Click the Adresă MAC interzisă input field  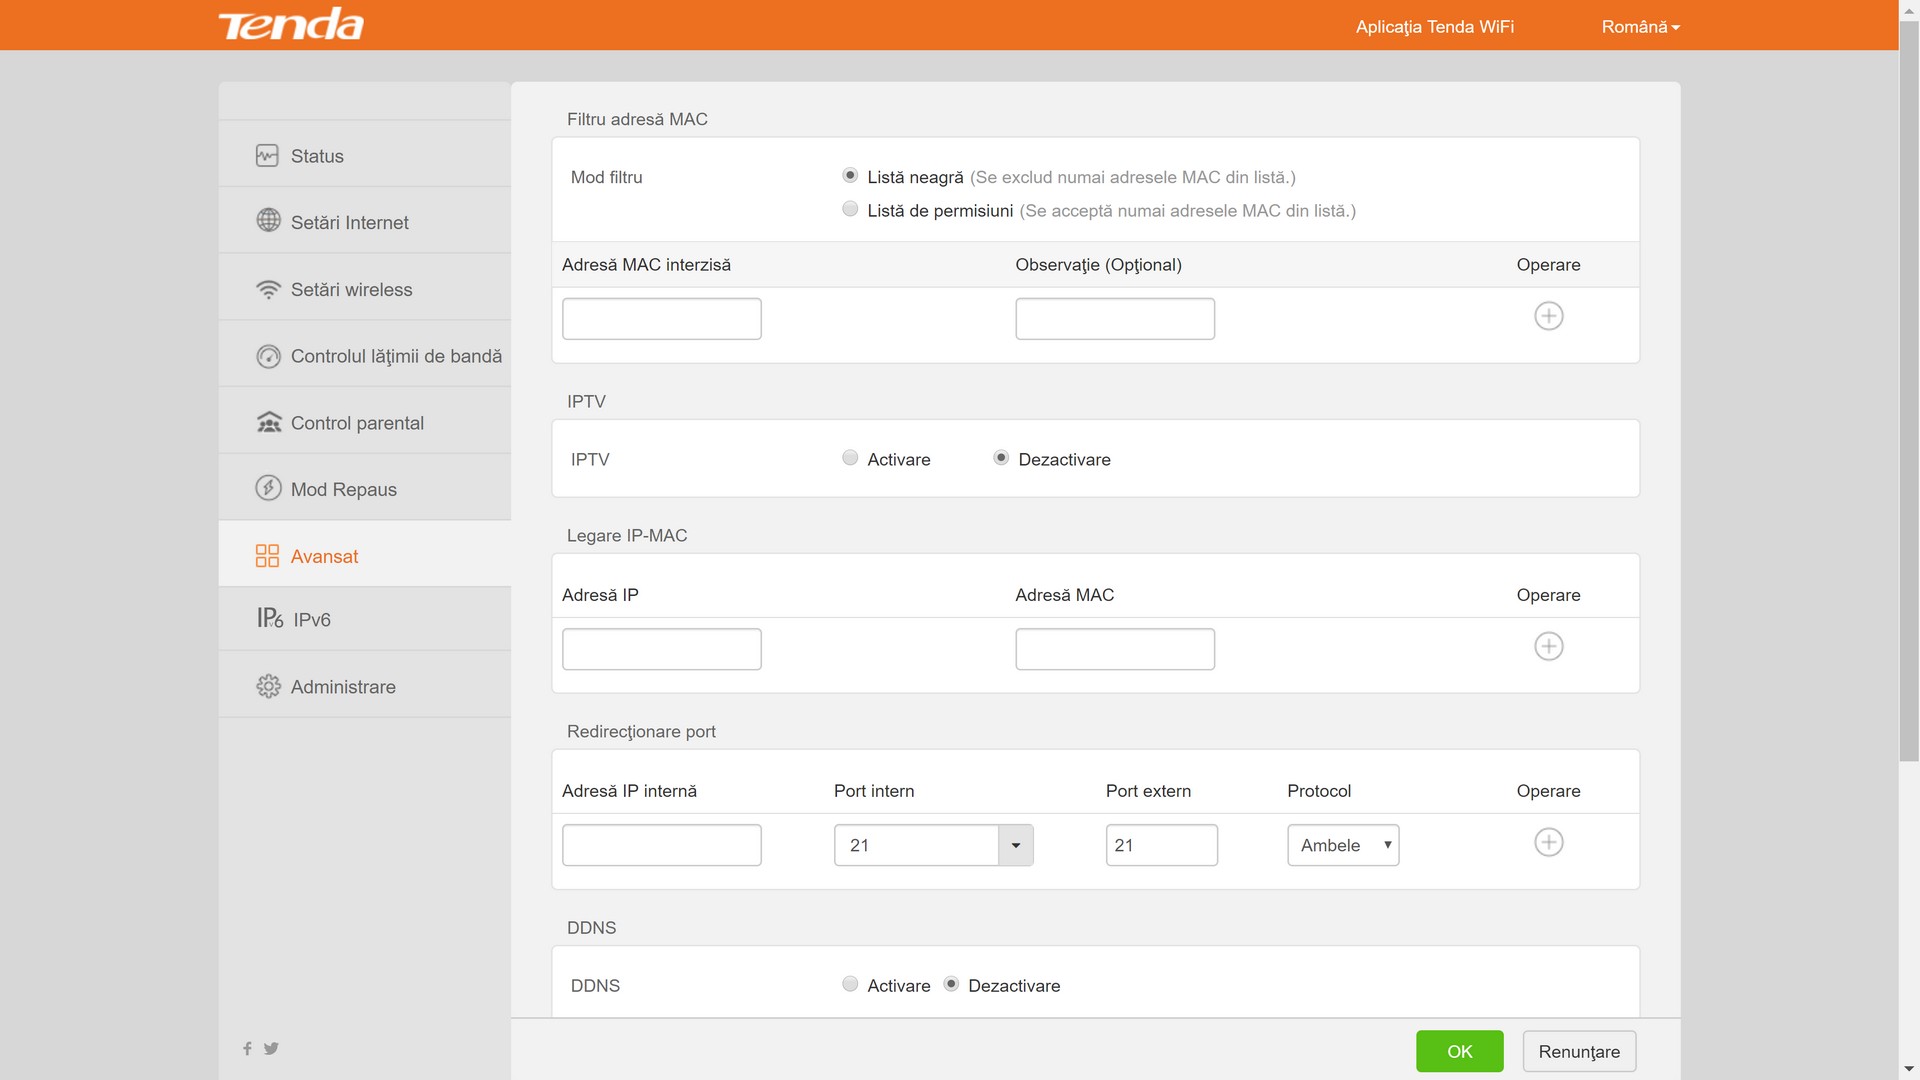(x=661, y=319)
